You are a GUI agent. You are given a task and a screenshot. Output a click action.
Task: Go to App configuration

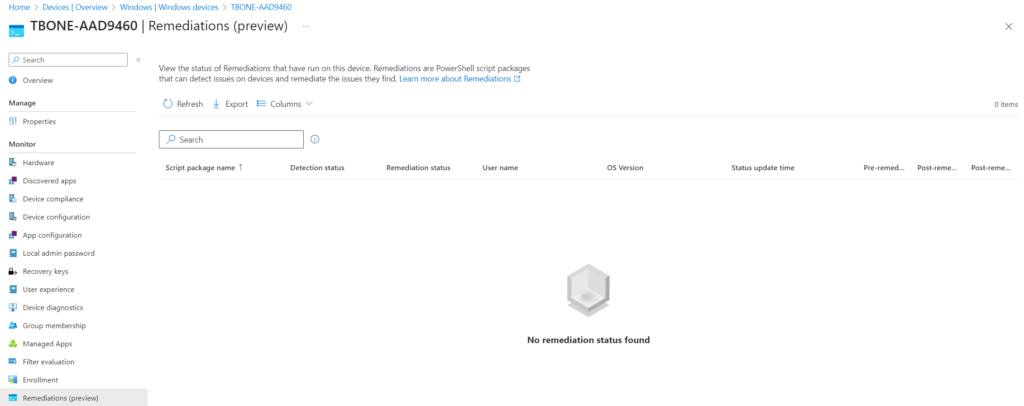pos(52,235)
